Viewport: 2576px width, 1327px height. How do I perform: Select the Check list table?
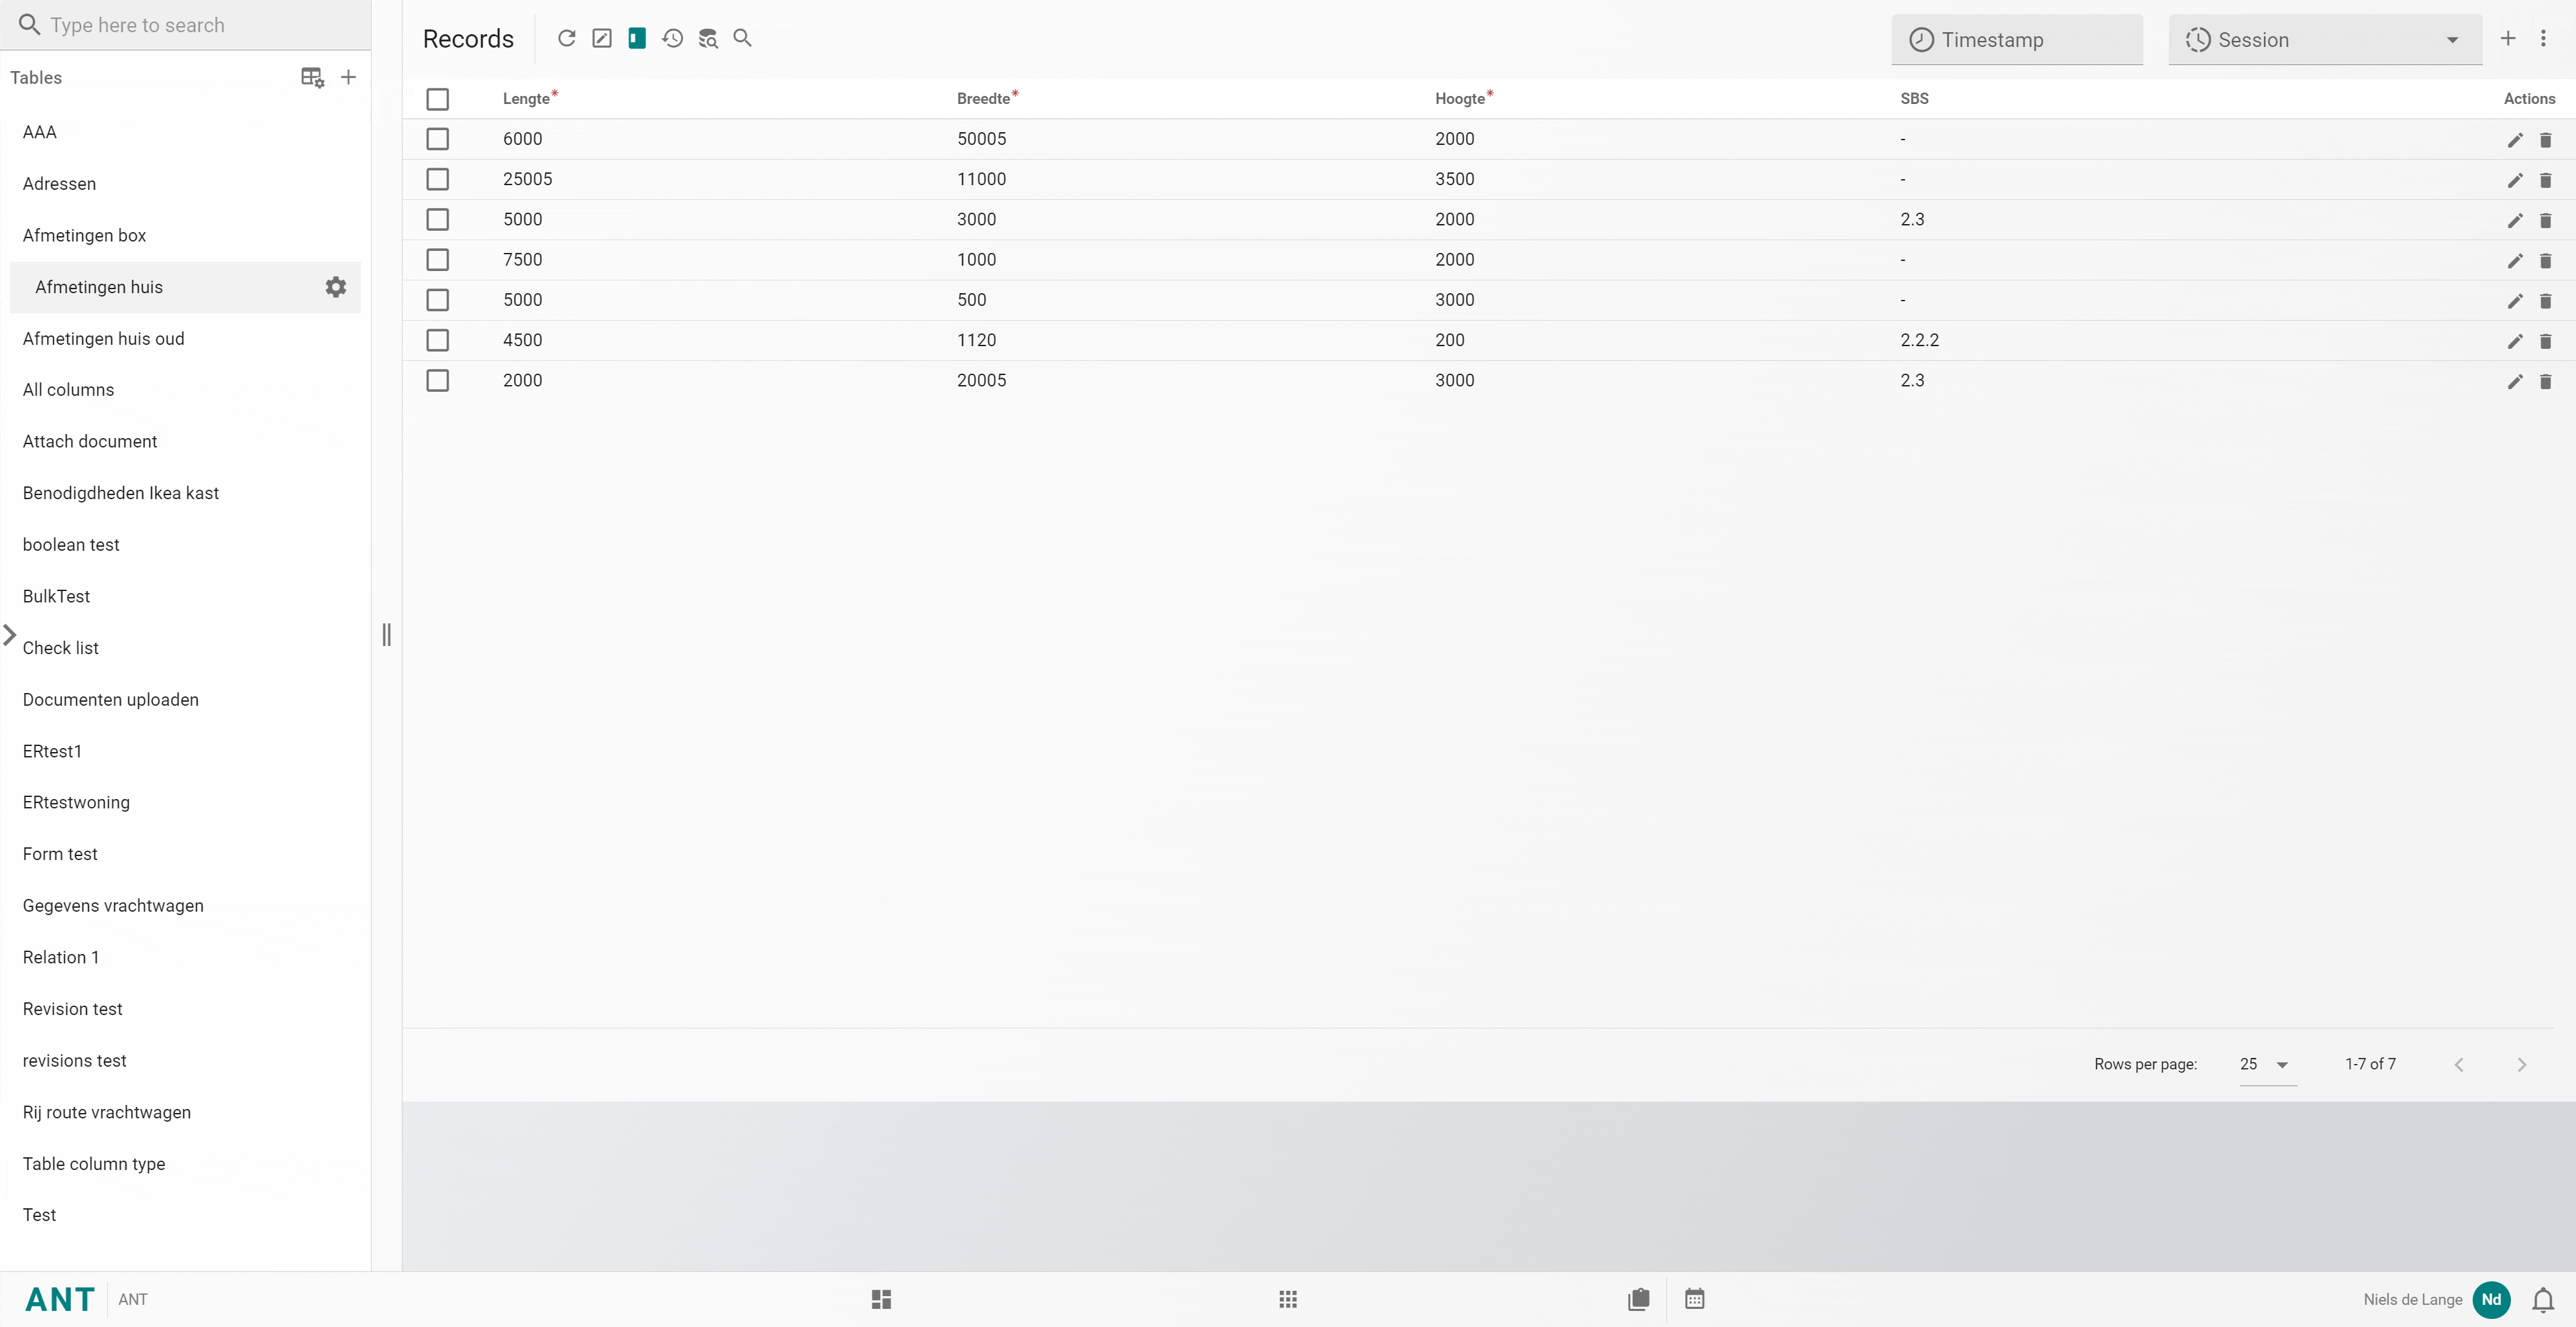pyautogui.click(x=60, y=648)
